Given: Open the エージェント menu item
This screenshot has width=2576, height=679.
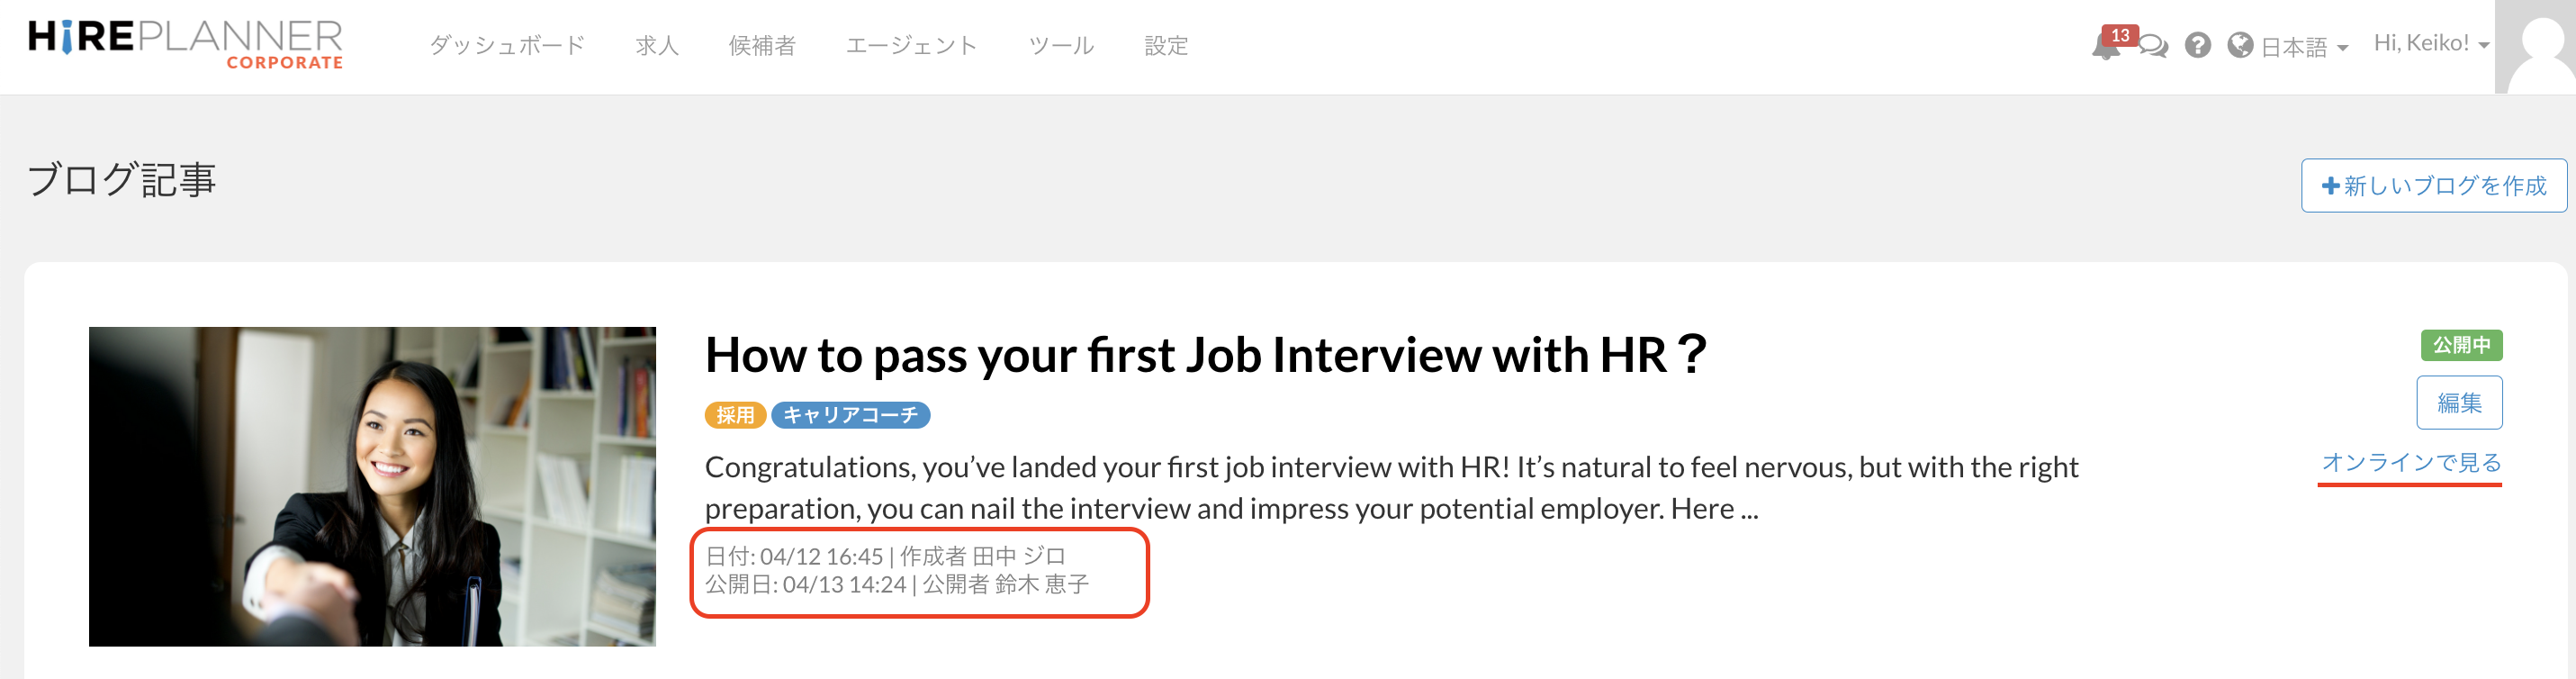Looking at the screenshot, I should [x=911, y=46].
